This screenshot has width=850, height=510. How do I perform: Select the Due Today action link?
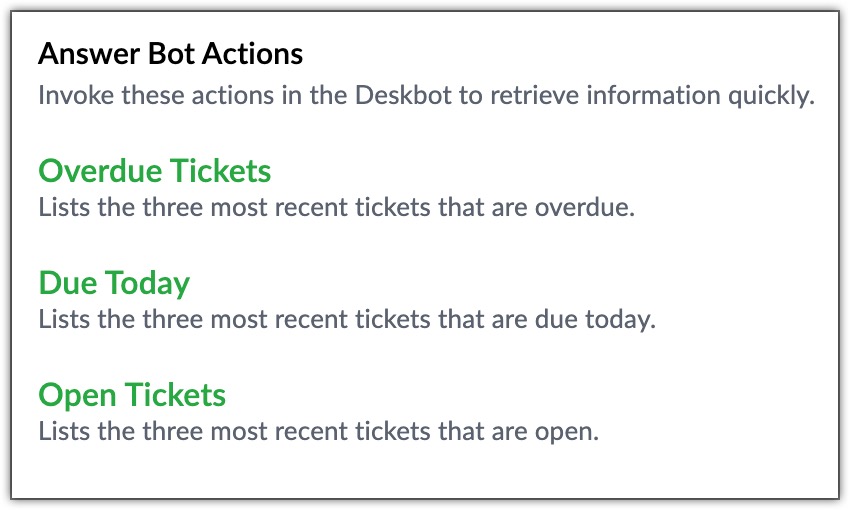(114, 283)
